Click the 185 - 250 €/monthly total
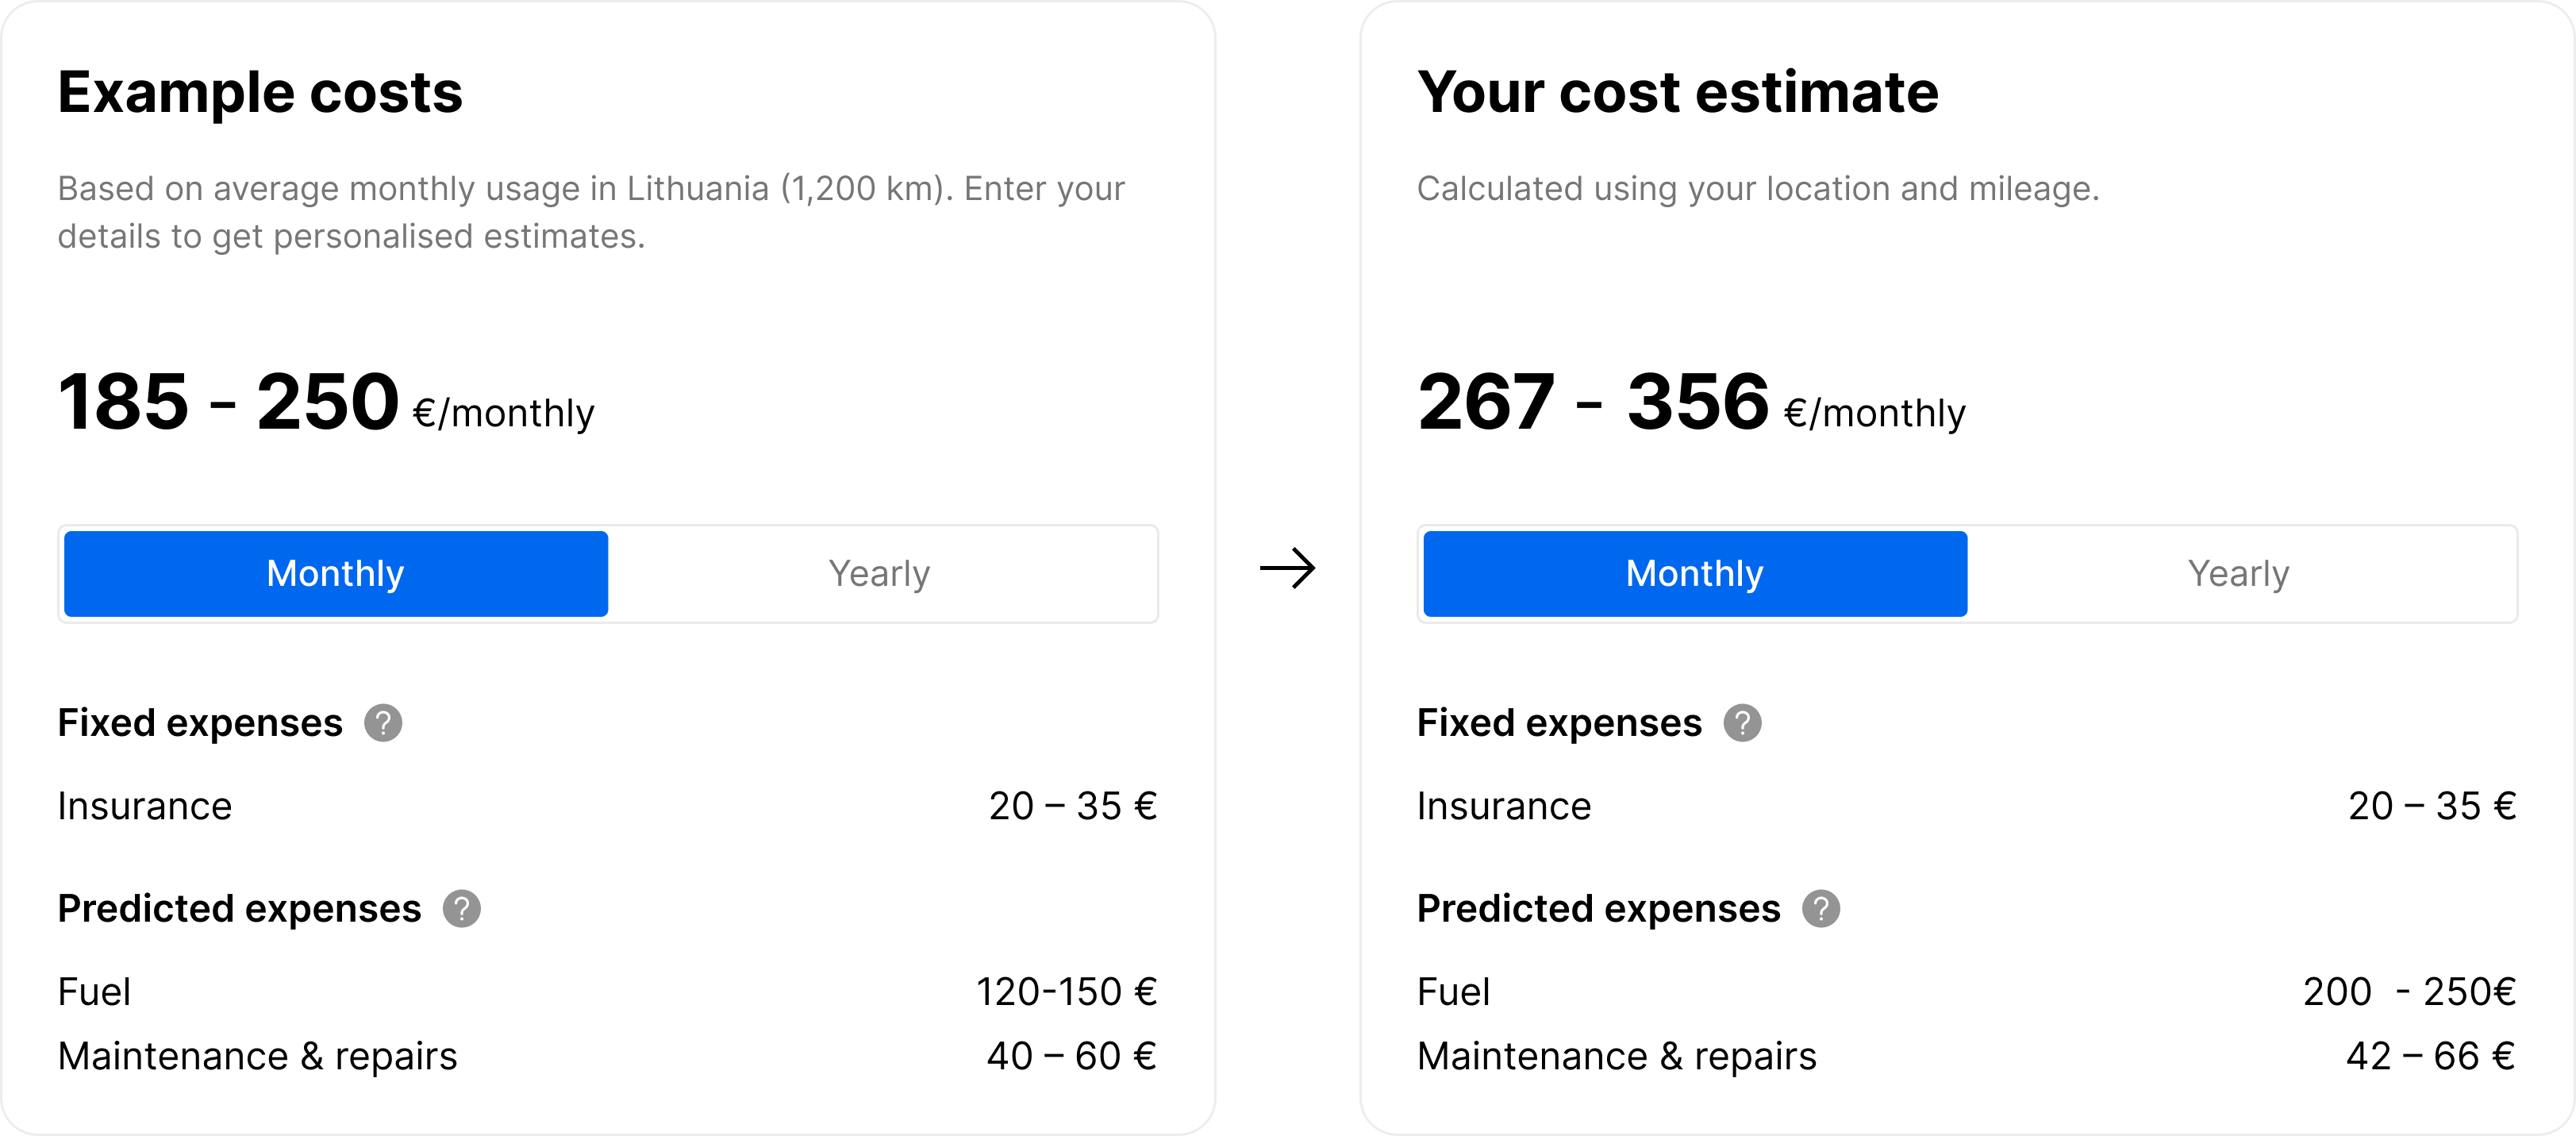The width and height of the screenshot is (2576, 1136). tap(326, 403)
